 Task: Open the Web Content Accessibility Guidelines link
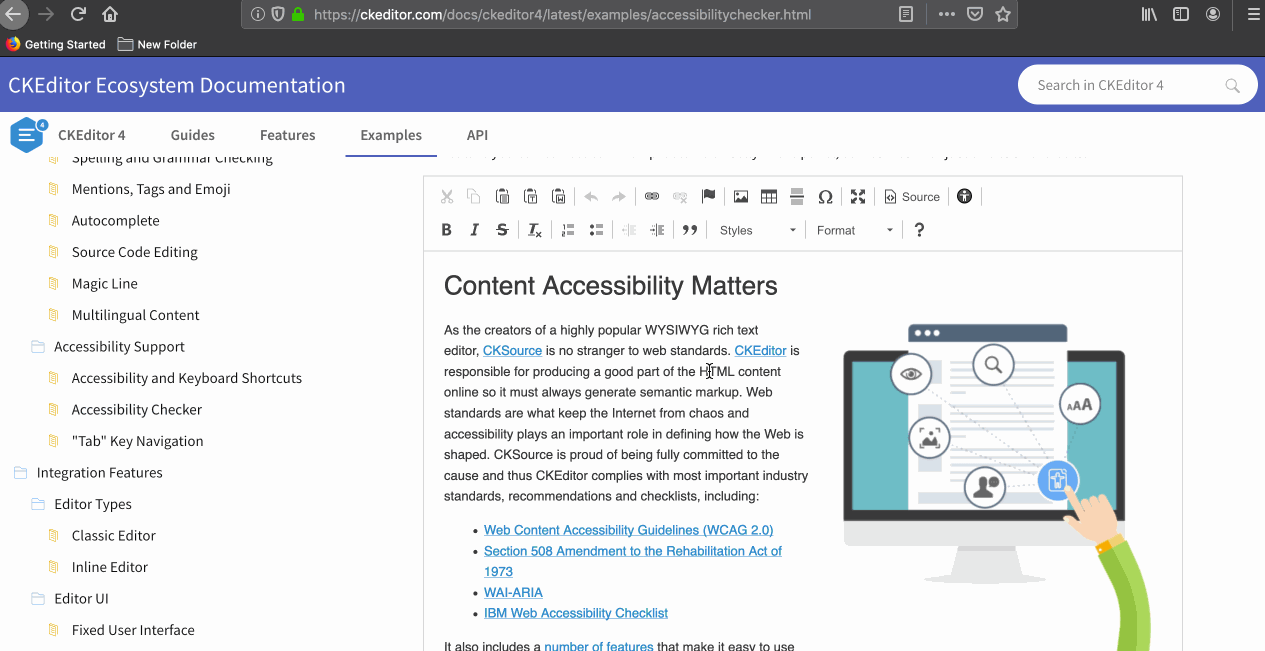tap(628, 530)
